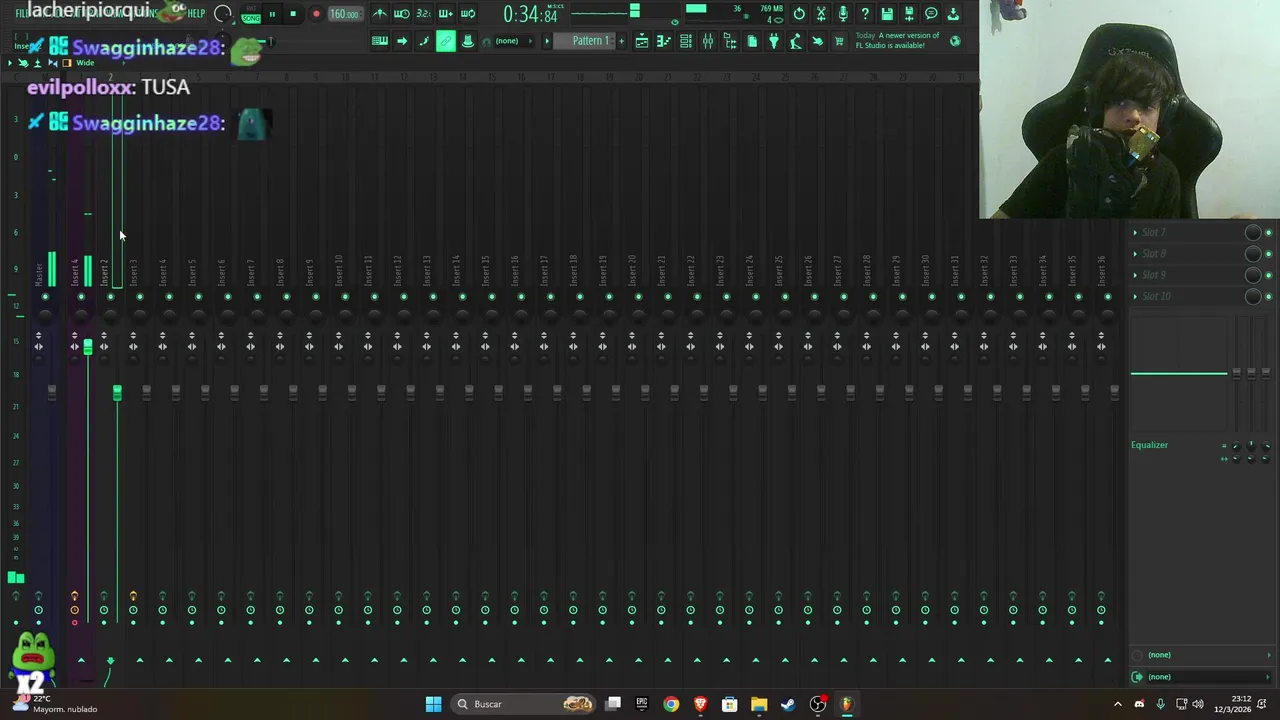Viewport: 1280px width, 720px height.
Task: Open Google Chrome from taskbar
Action: click(671, 704)
